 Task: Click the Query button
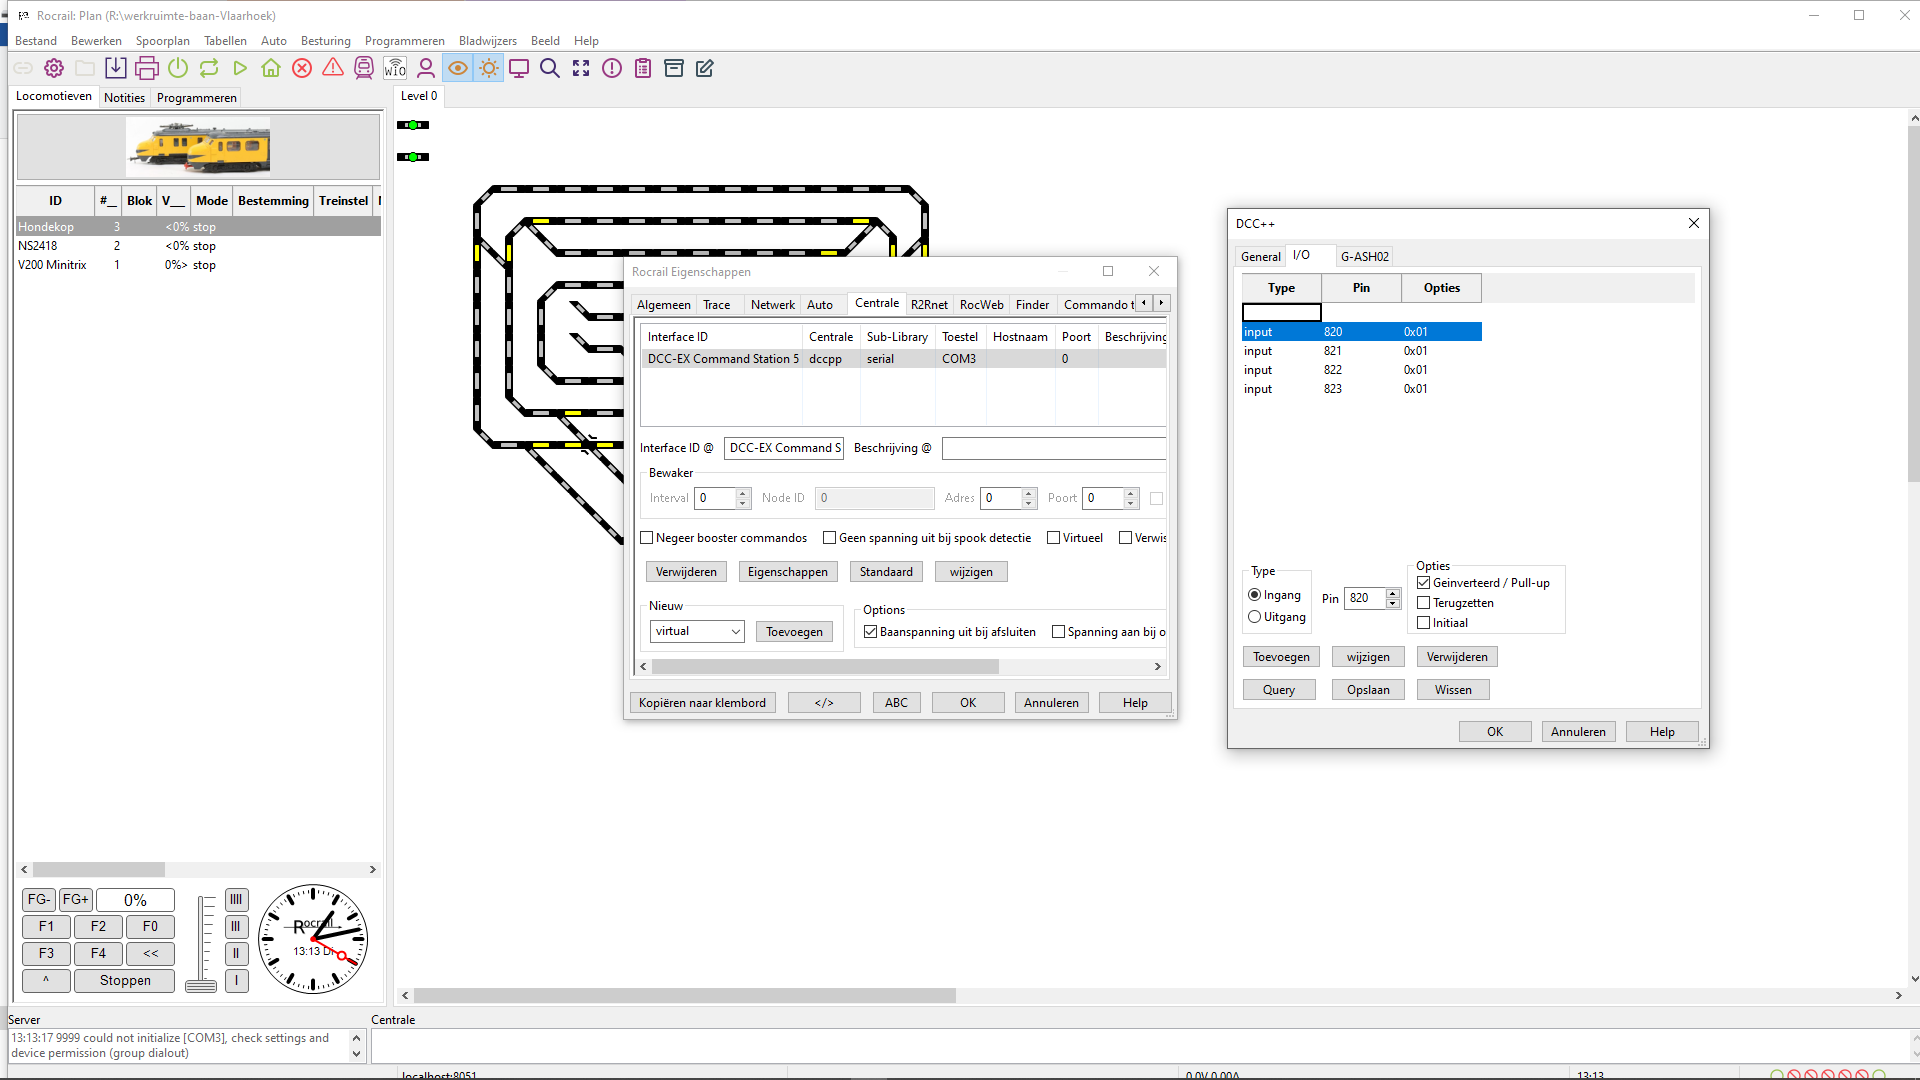tap(1278, 690)
